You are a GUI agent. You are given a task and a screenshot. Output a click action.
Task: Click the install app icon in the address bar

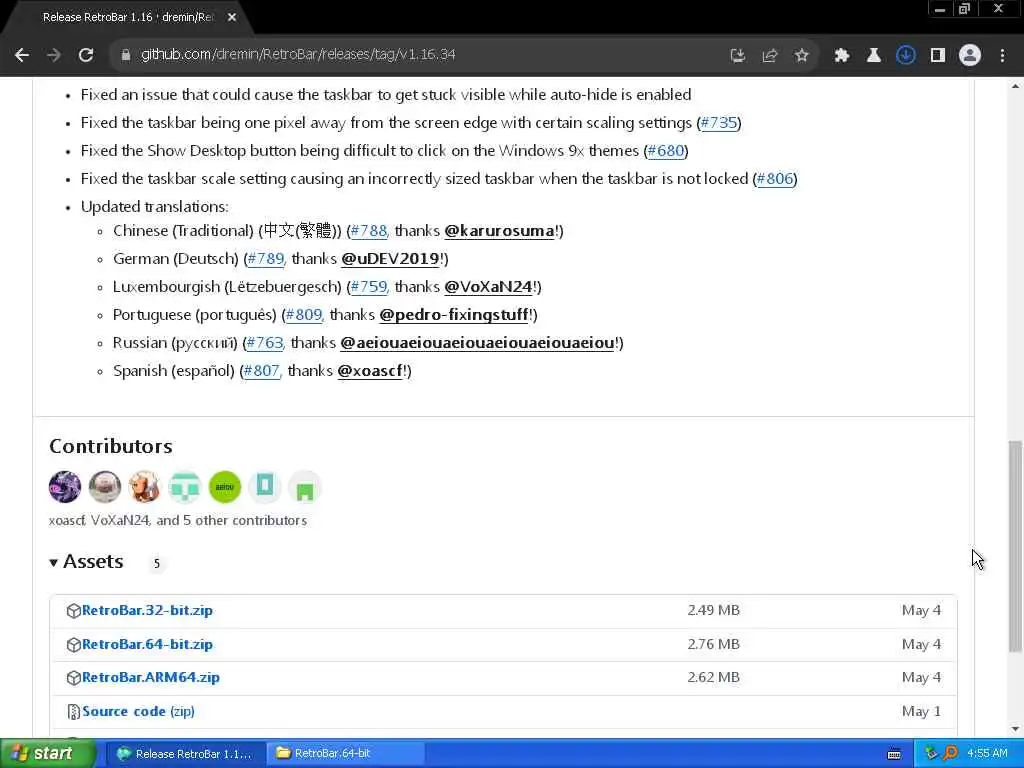click(x=737, y=56)
